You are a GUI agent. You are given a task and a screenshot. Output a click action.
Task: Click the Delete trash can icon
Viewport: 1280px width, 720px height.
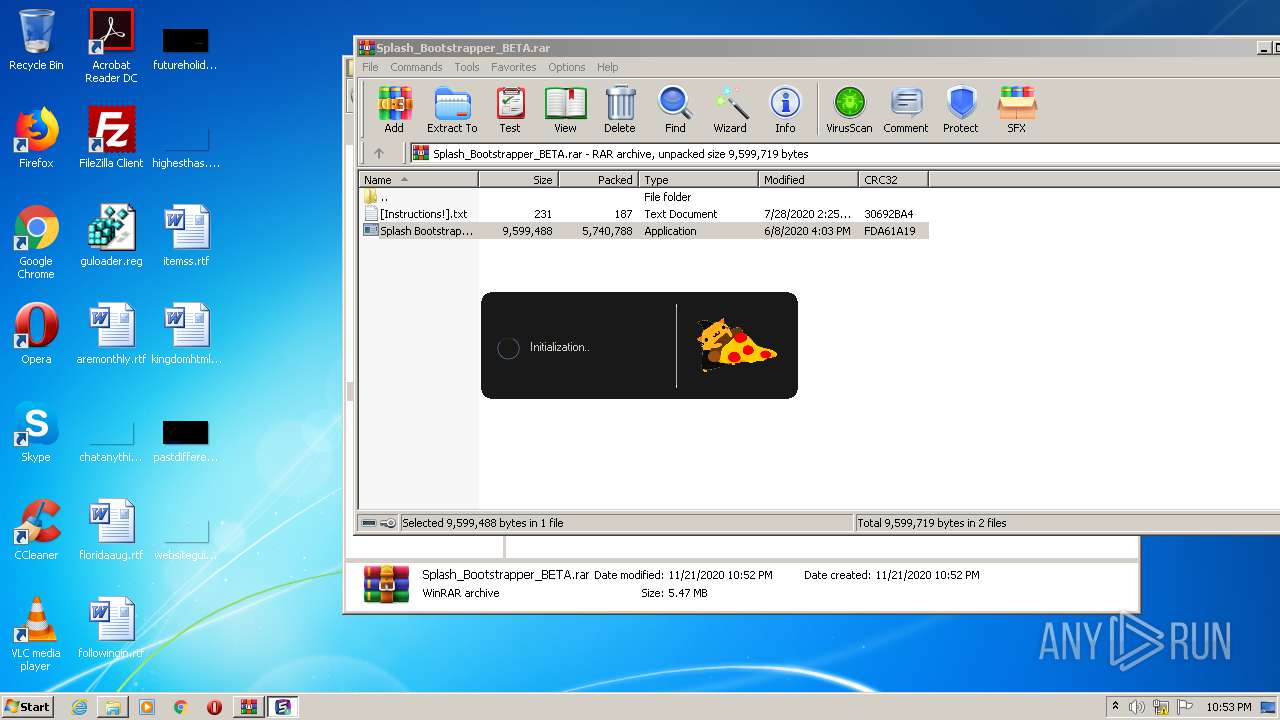tap(620, 110)
